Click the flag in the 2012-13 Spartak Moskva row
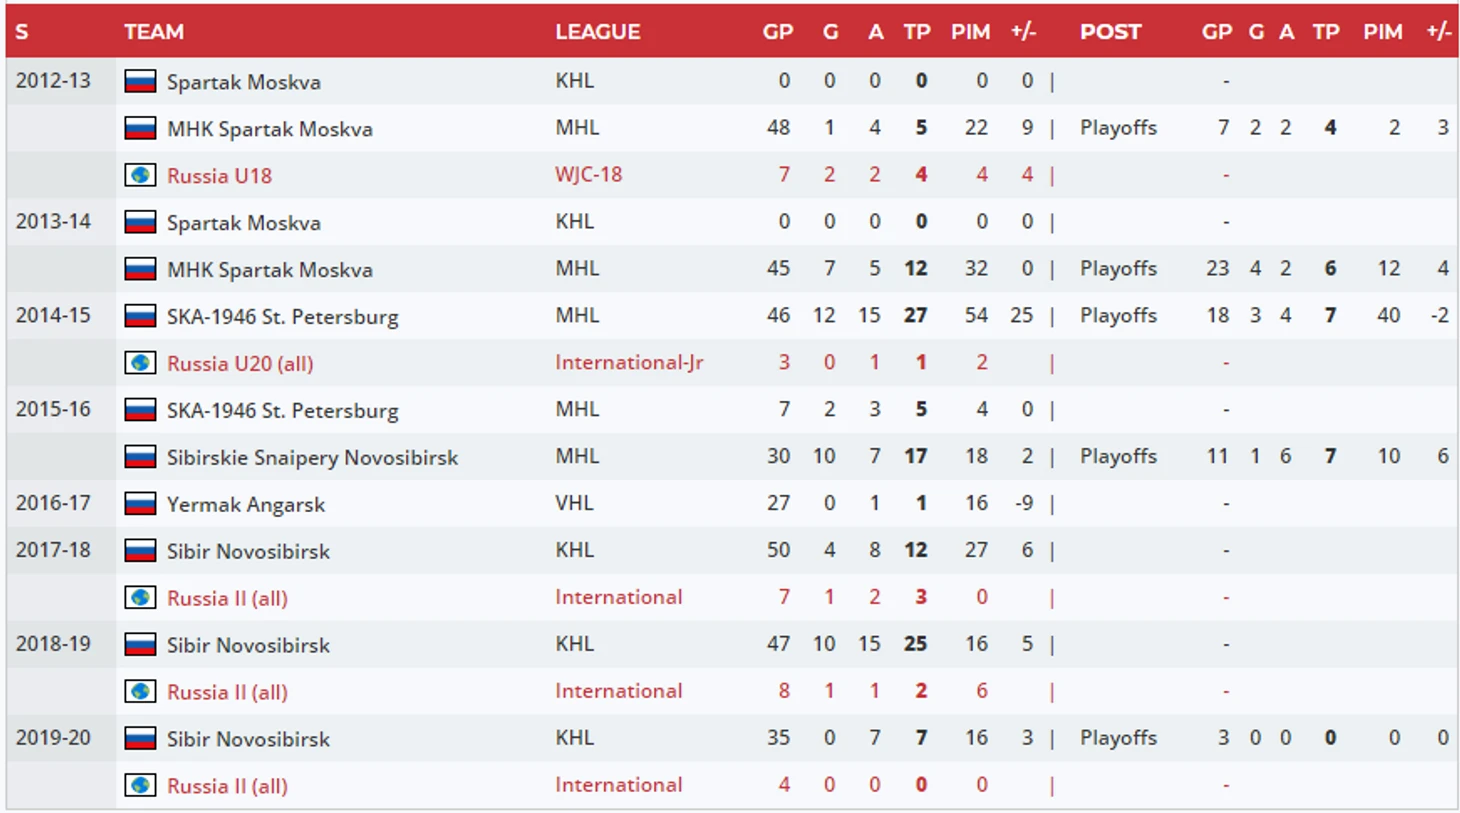Screen dimensions: 1460x813 tap(140, 81)
